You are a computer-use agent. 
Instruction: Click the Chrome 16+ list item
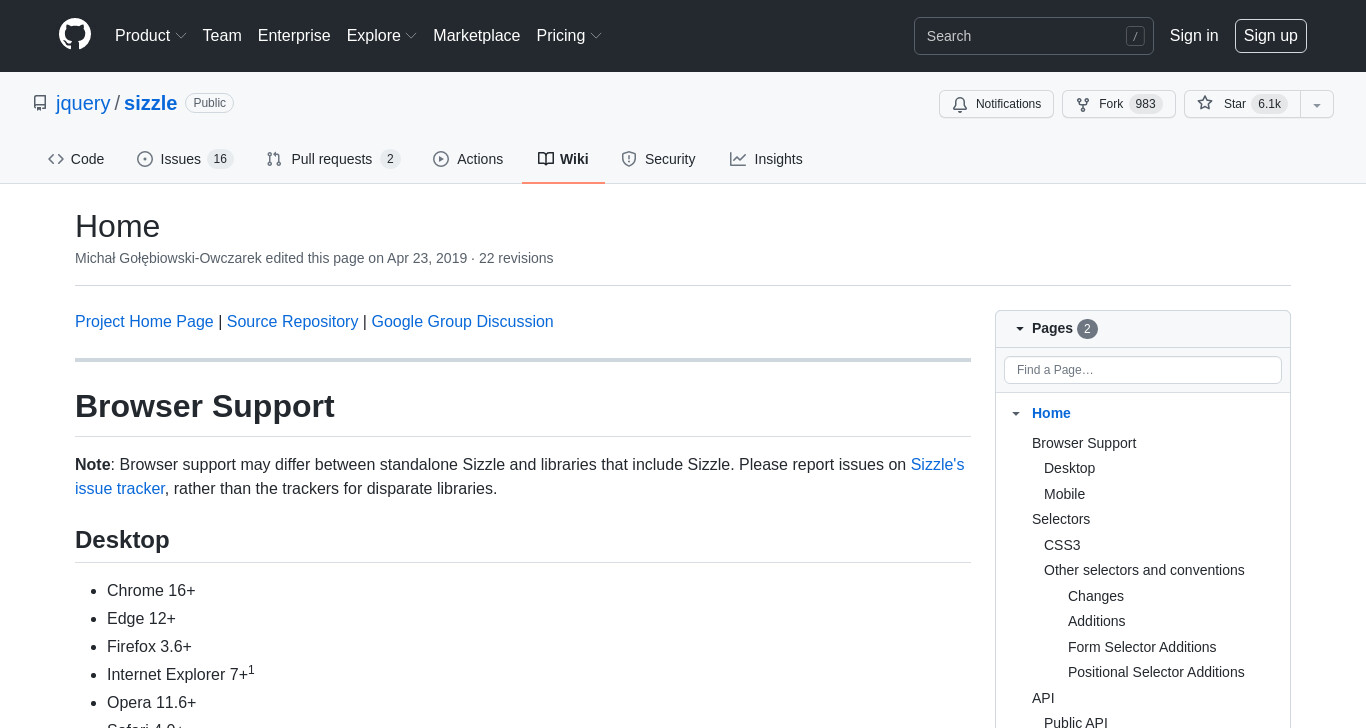151,591
